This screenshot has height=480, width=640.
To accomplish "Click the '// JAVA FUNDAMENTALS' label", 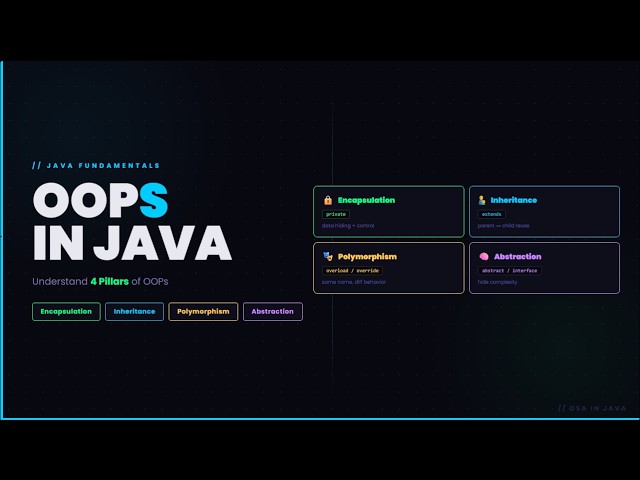I will pos(96,165).
